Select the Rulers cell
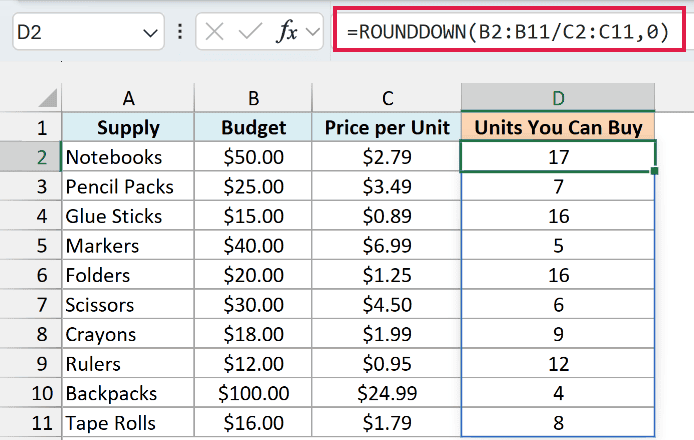The width and height of the screenshot is (694, 440). (128, 363)
